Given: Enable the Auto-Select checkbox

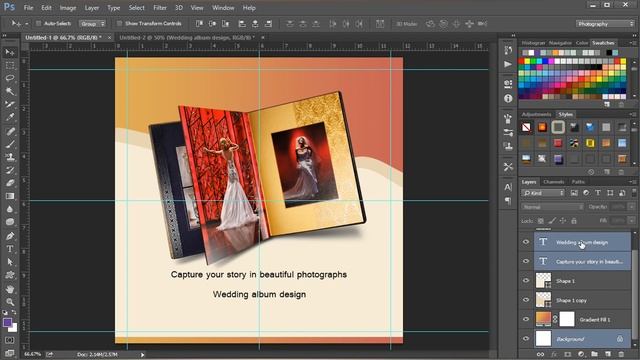Looking at the screenshot, I should pos(38,24).
